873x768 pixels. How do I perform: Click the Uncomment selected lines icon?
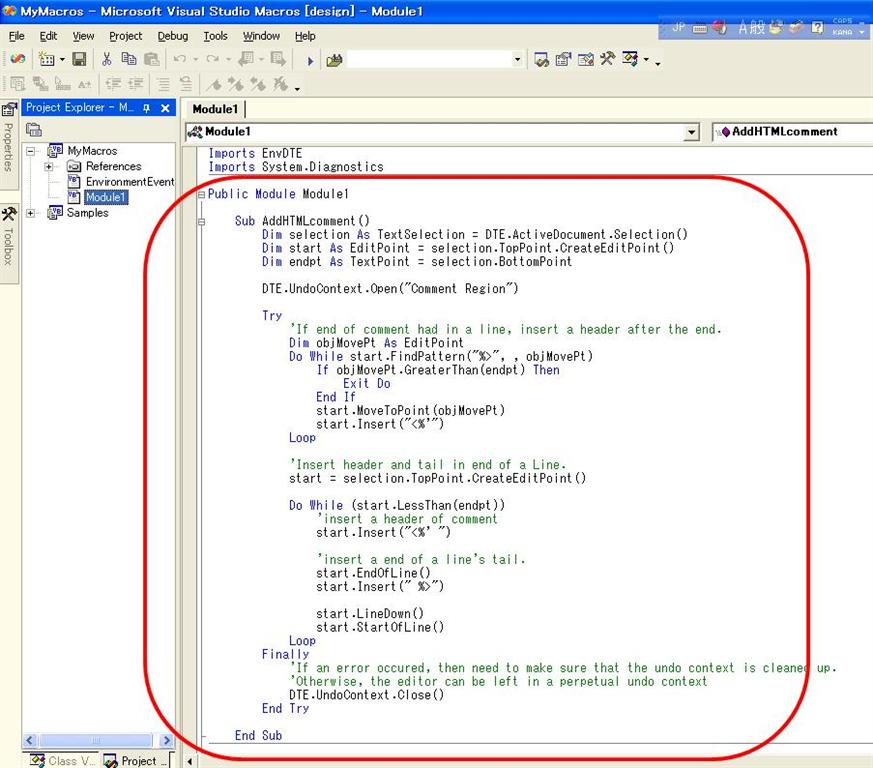[185, 84]
